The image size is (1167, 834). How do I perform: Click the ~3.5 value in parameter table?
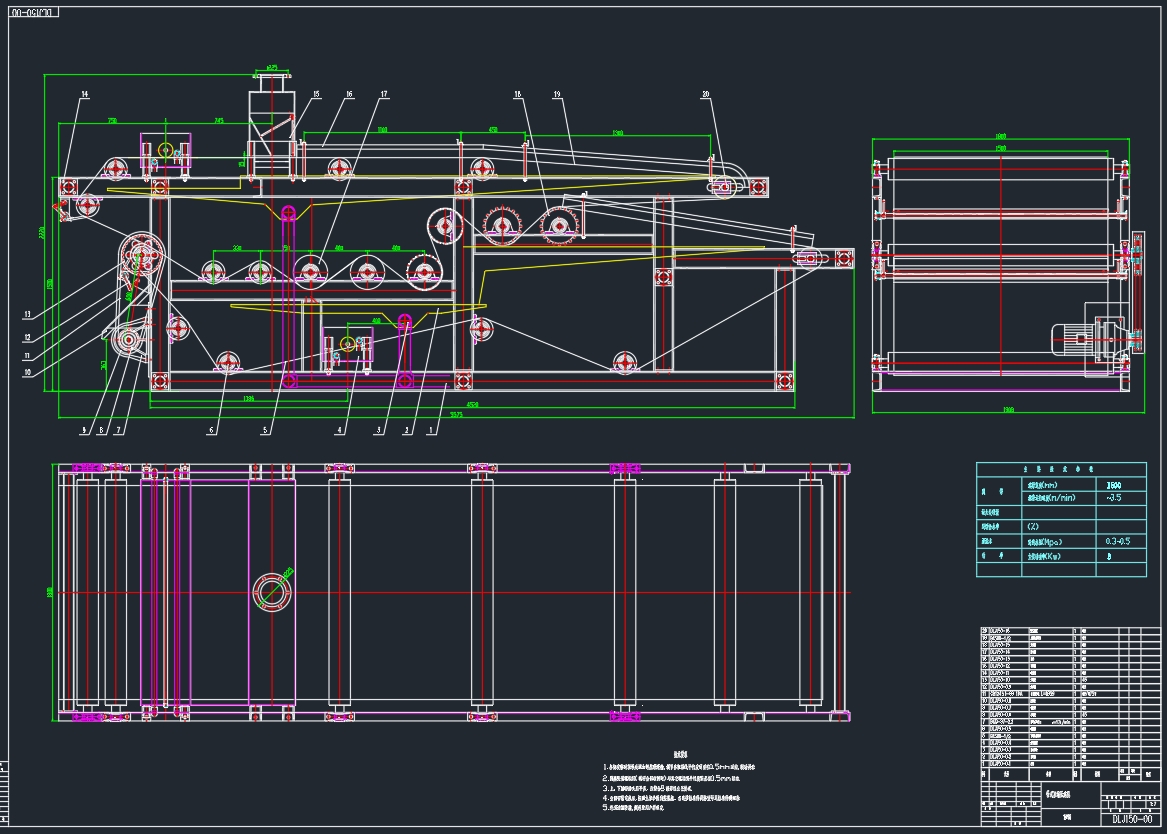1113,498
